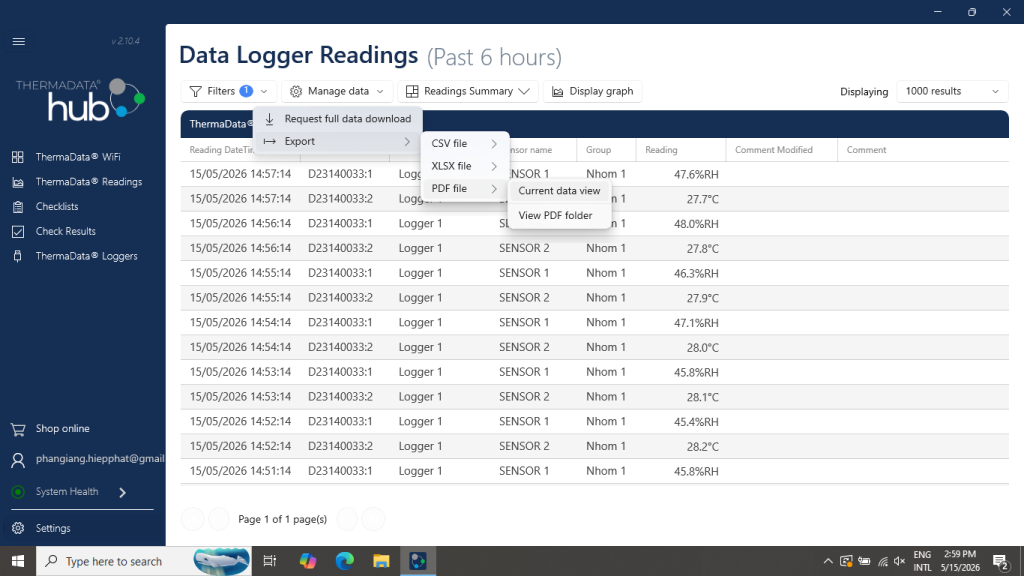The width and height of the screenshot is (1024, 576).
Task: Click the Checklists clipboard icon
Action: pos(18,207)
